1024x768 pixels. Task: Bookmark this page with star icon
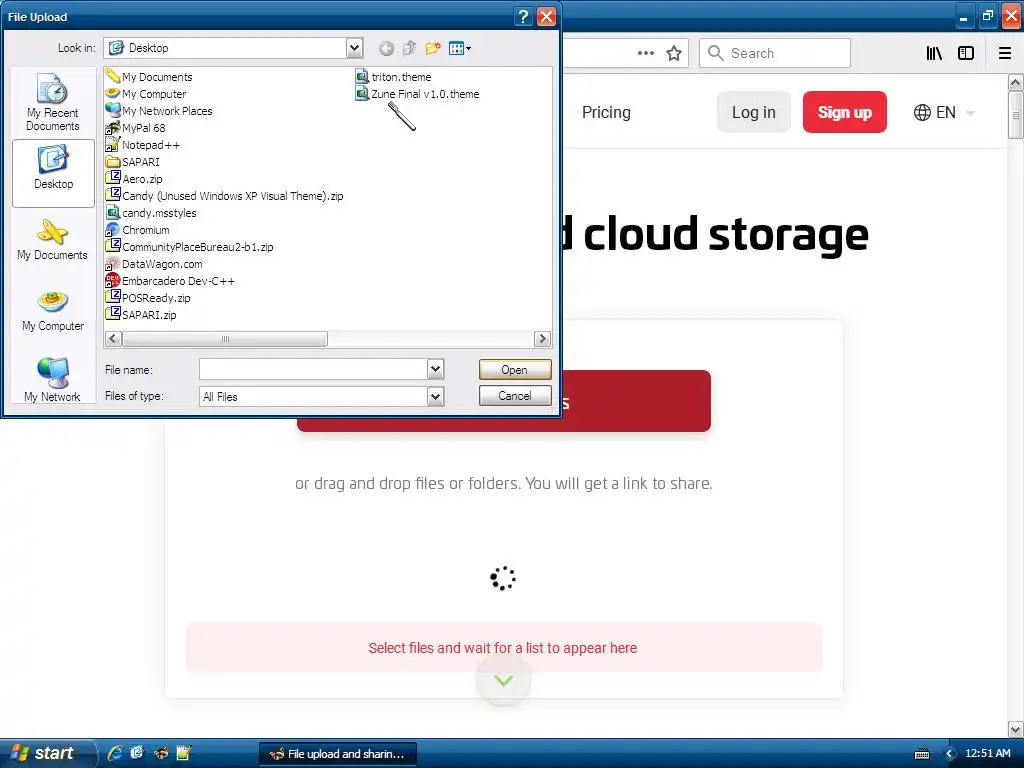pyautogui.click(x=674, y=53)
